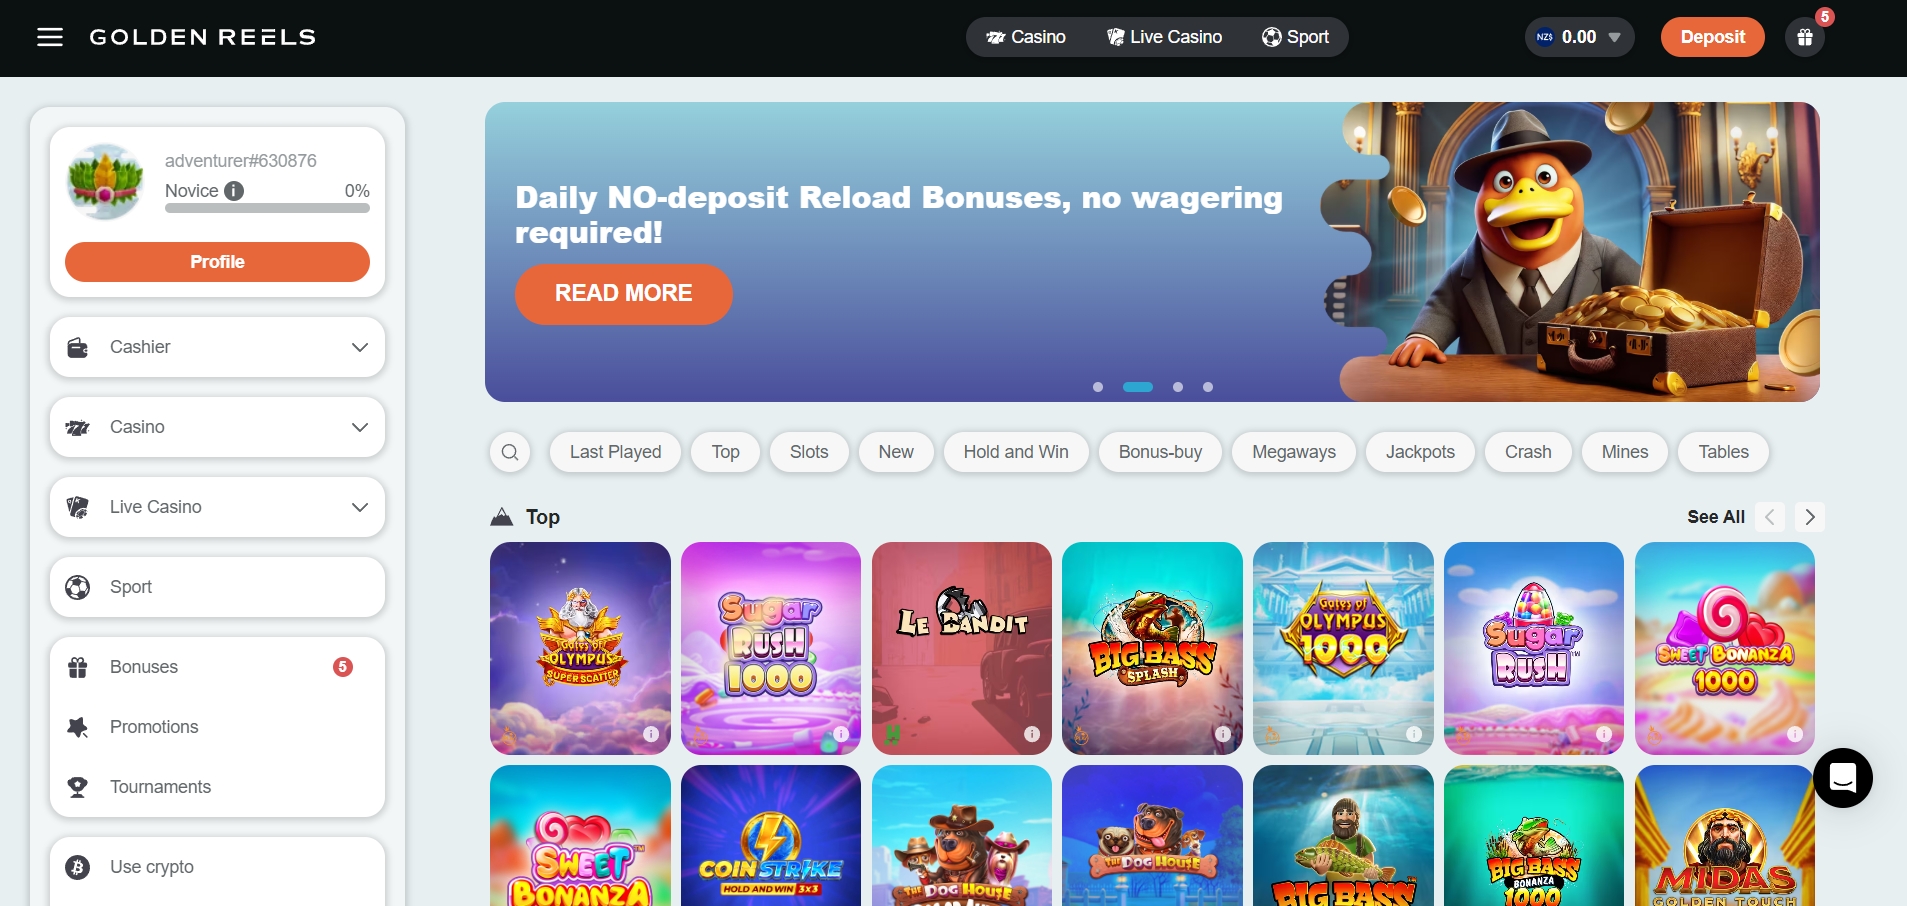
Task: Open the live chat support bubble
Action: 1842,778
